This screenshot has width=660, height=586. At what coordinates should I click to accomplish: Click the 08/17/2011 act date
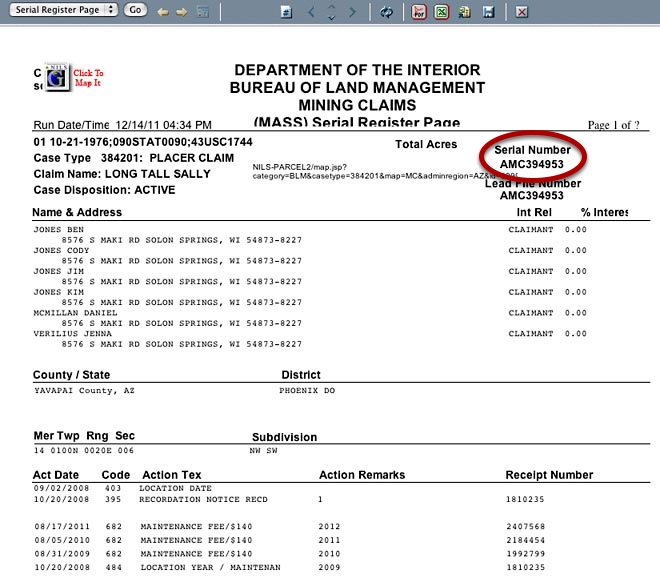tap(62, 527)
